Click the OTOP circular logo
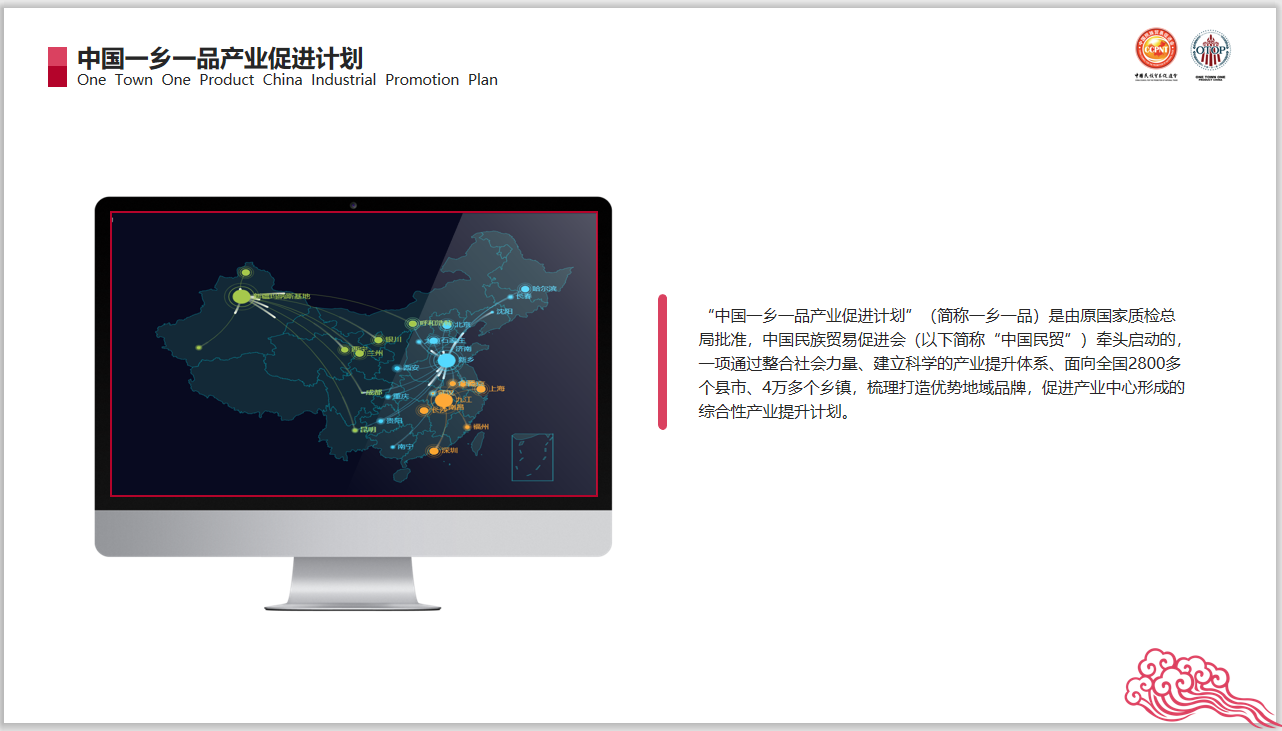Screen dimensions: 1282x731 (x=1210, y=50)
